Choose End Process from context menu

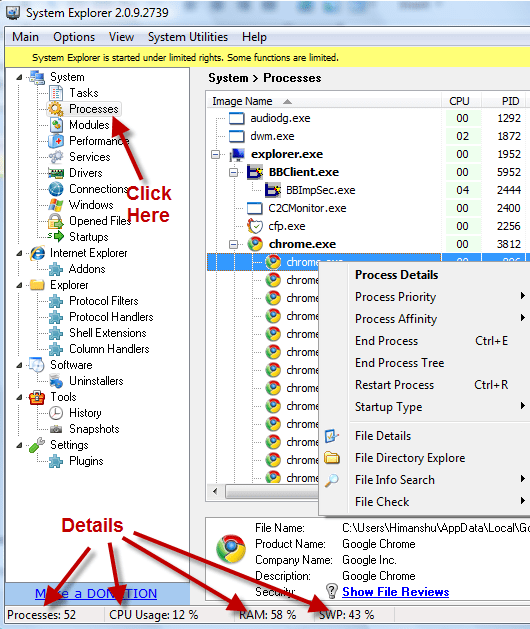click(x=425, y=341)
